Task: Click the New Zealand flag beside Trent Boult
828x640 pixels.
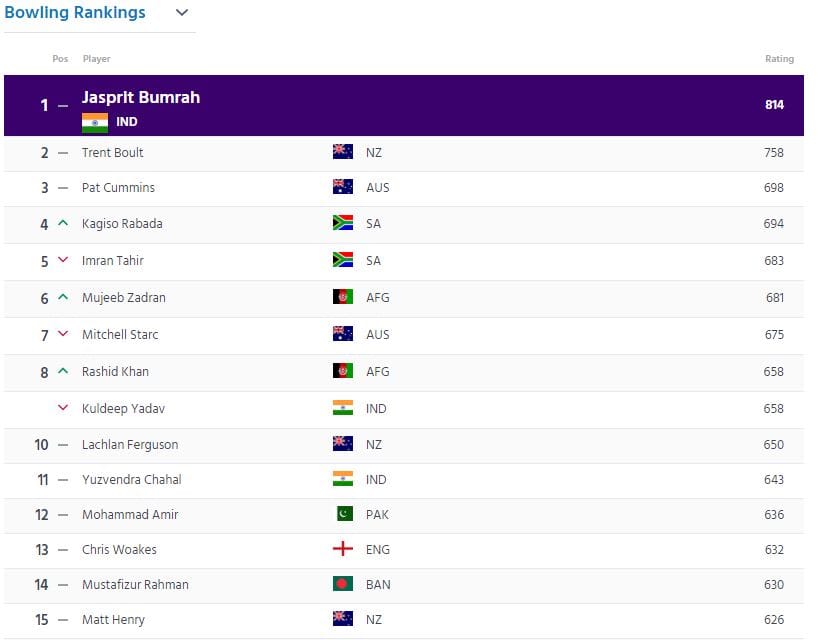Action: tap(343, 152)
